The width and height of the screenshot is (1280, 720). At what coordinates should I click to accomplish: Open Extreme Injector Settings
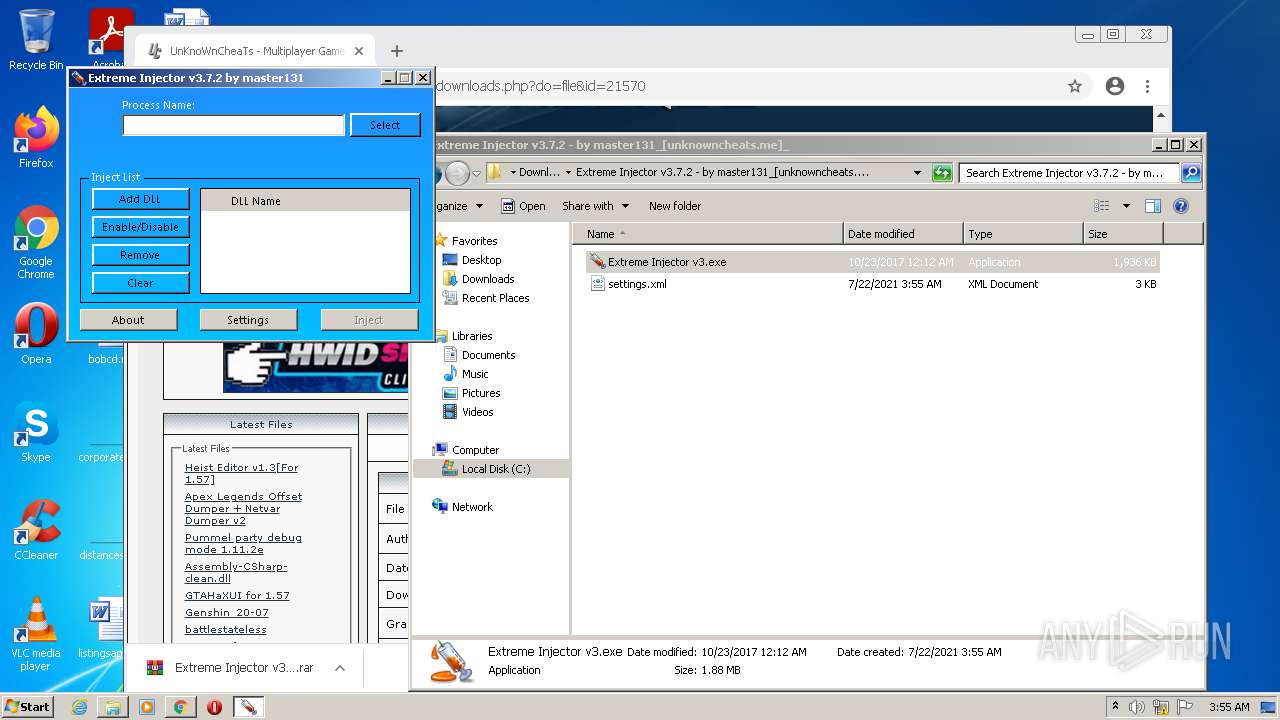click(248, 320)
